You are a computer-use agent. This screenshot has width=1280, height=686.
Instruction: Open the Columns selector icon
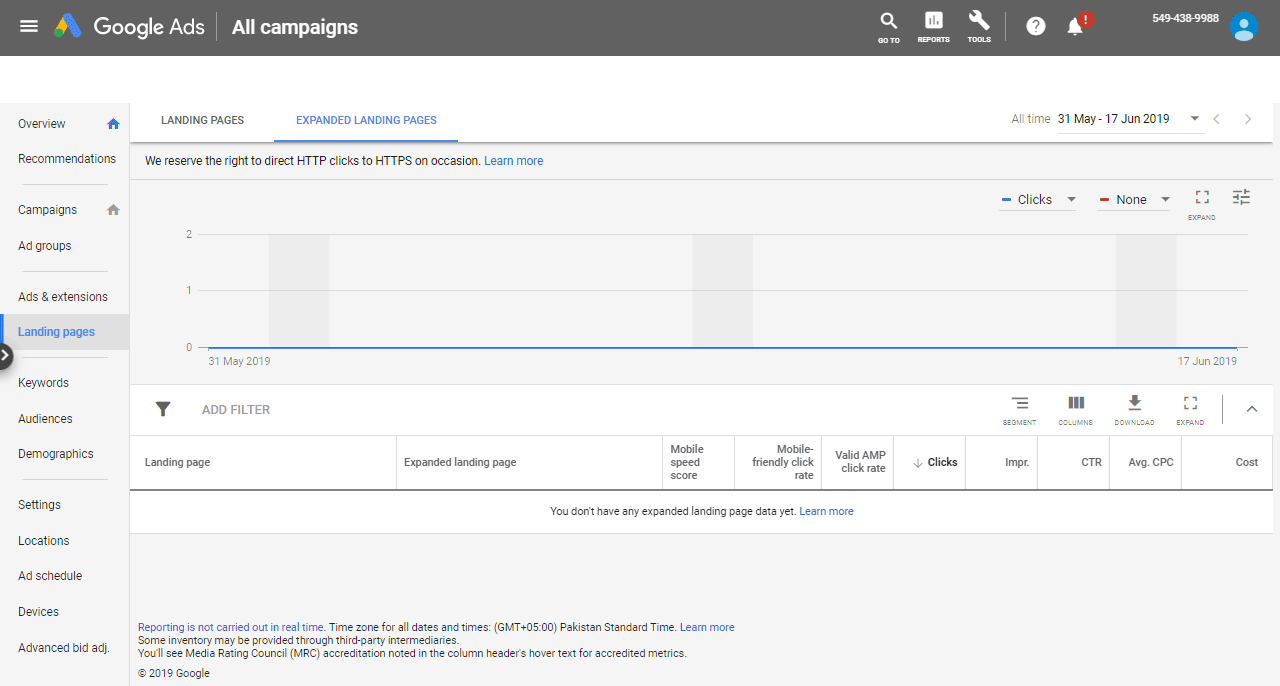pyautogui.click(x=1076, y=408)
